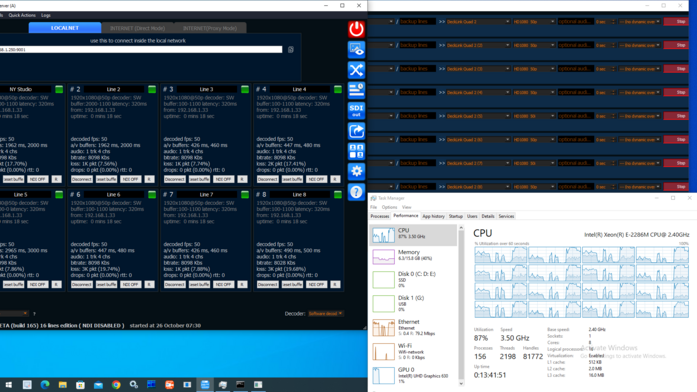Image resolution: width=697 pixels, height=392 pixels.
Task: Select Ethernet in Task Manager sidebar
Action: 413,328
